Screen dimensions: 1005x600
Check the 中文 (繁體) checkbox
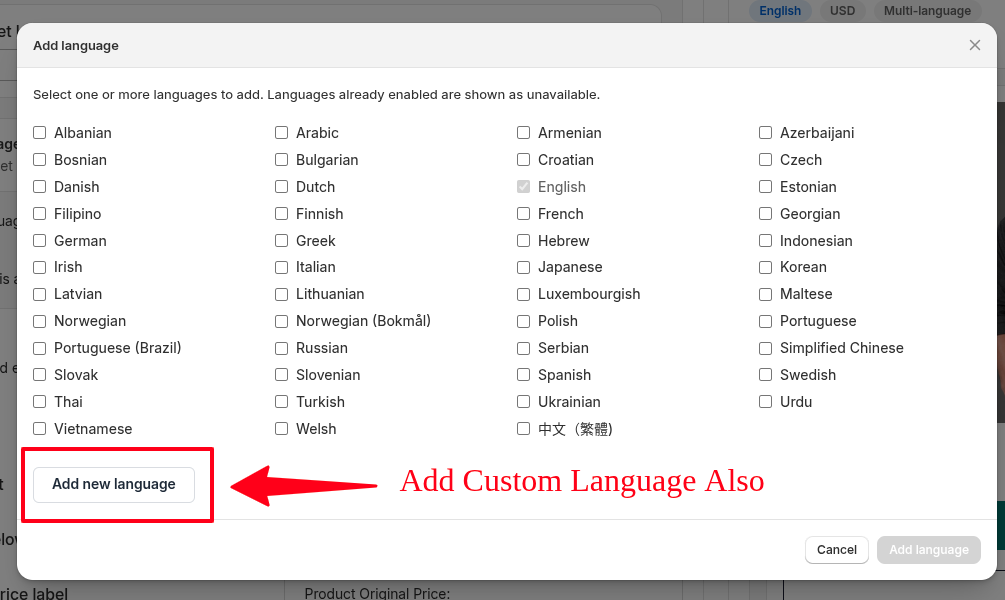tap(524, 428)
